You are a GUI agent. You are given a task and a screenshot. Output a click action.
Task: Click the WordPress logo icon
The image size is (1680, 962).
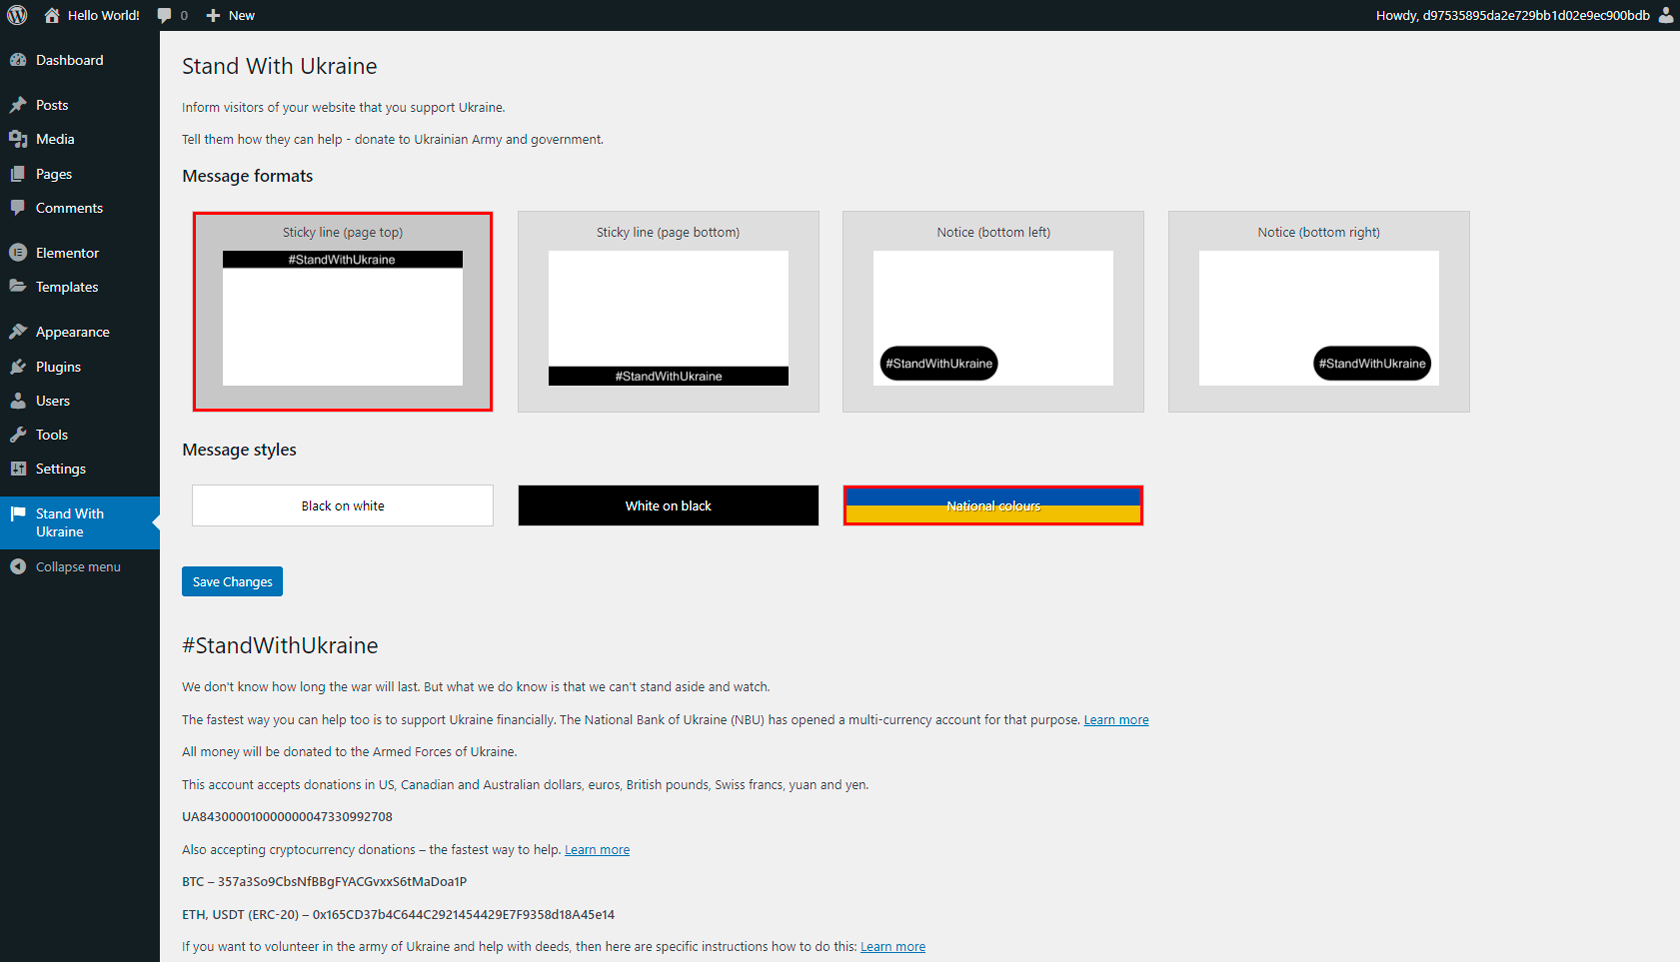point(17,15)
